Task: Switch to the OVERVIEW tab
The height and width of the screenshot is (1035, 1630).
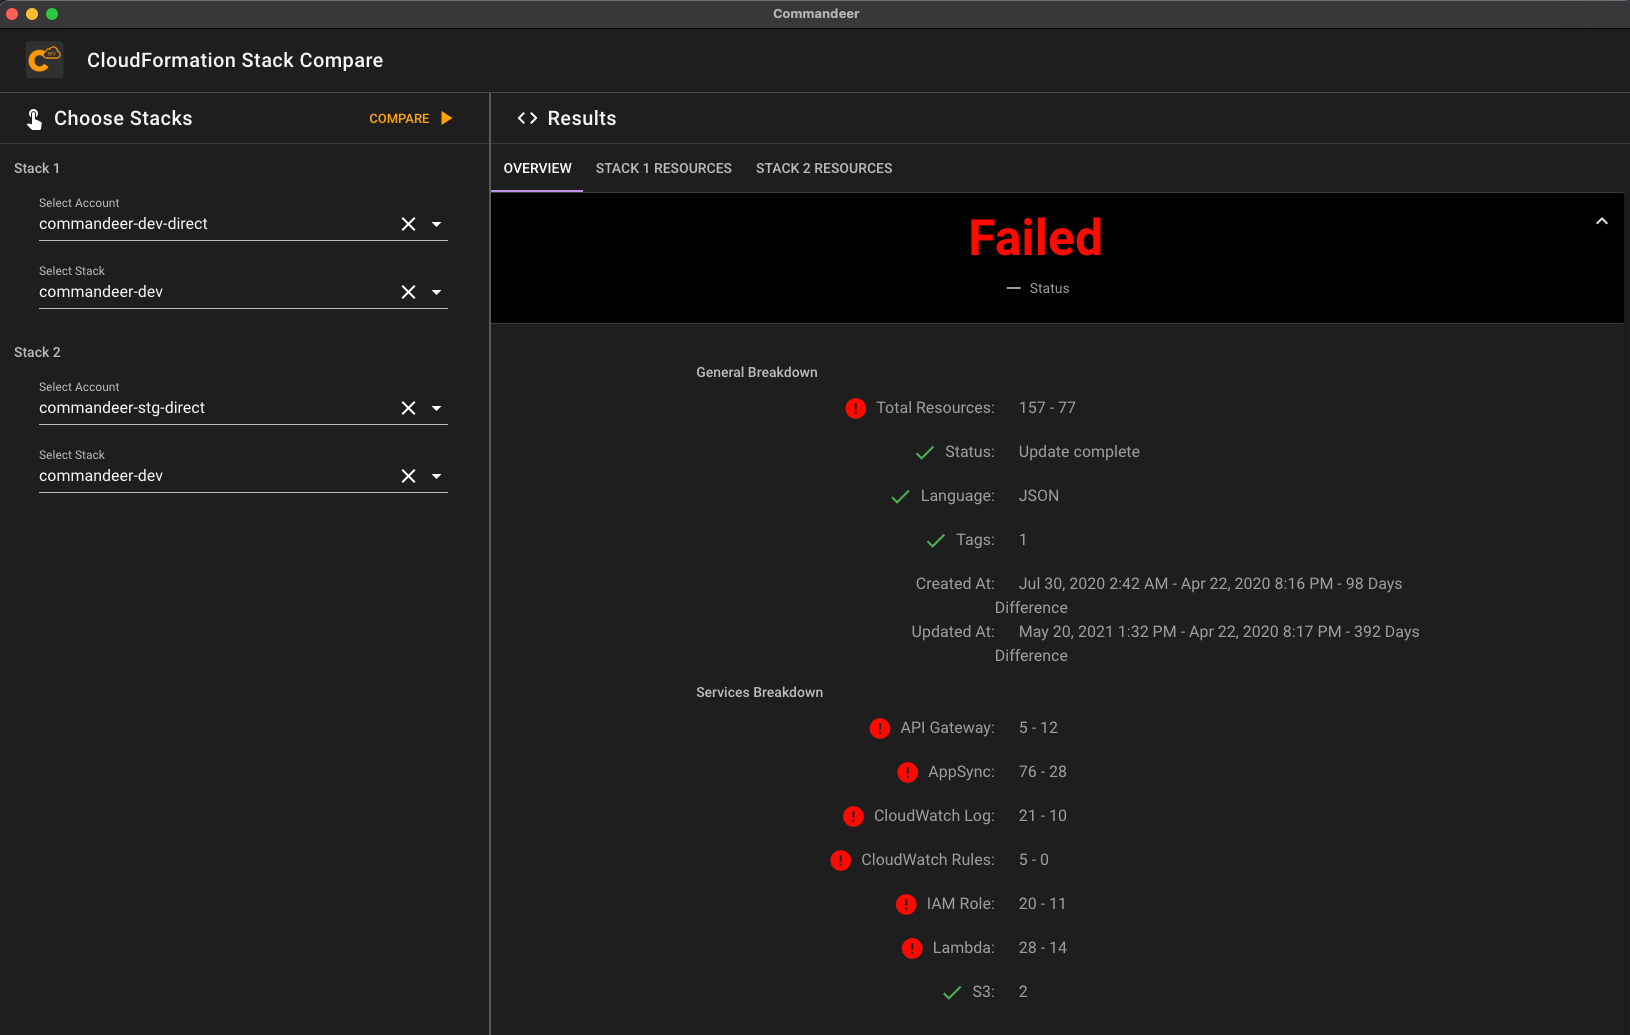Action: coord(537,168)
